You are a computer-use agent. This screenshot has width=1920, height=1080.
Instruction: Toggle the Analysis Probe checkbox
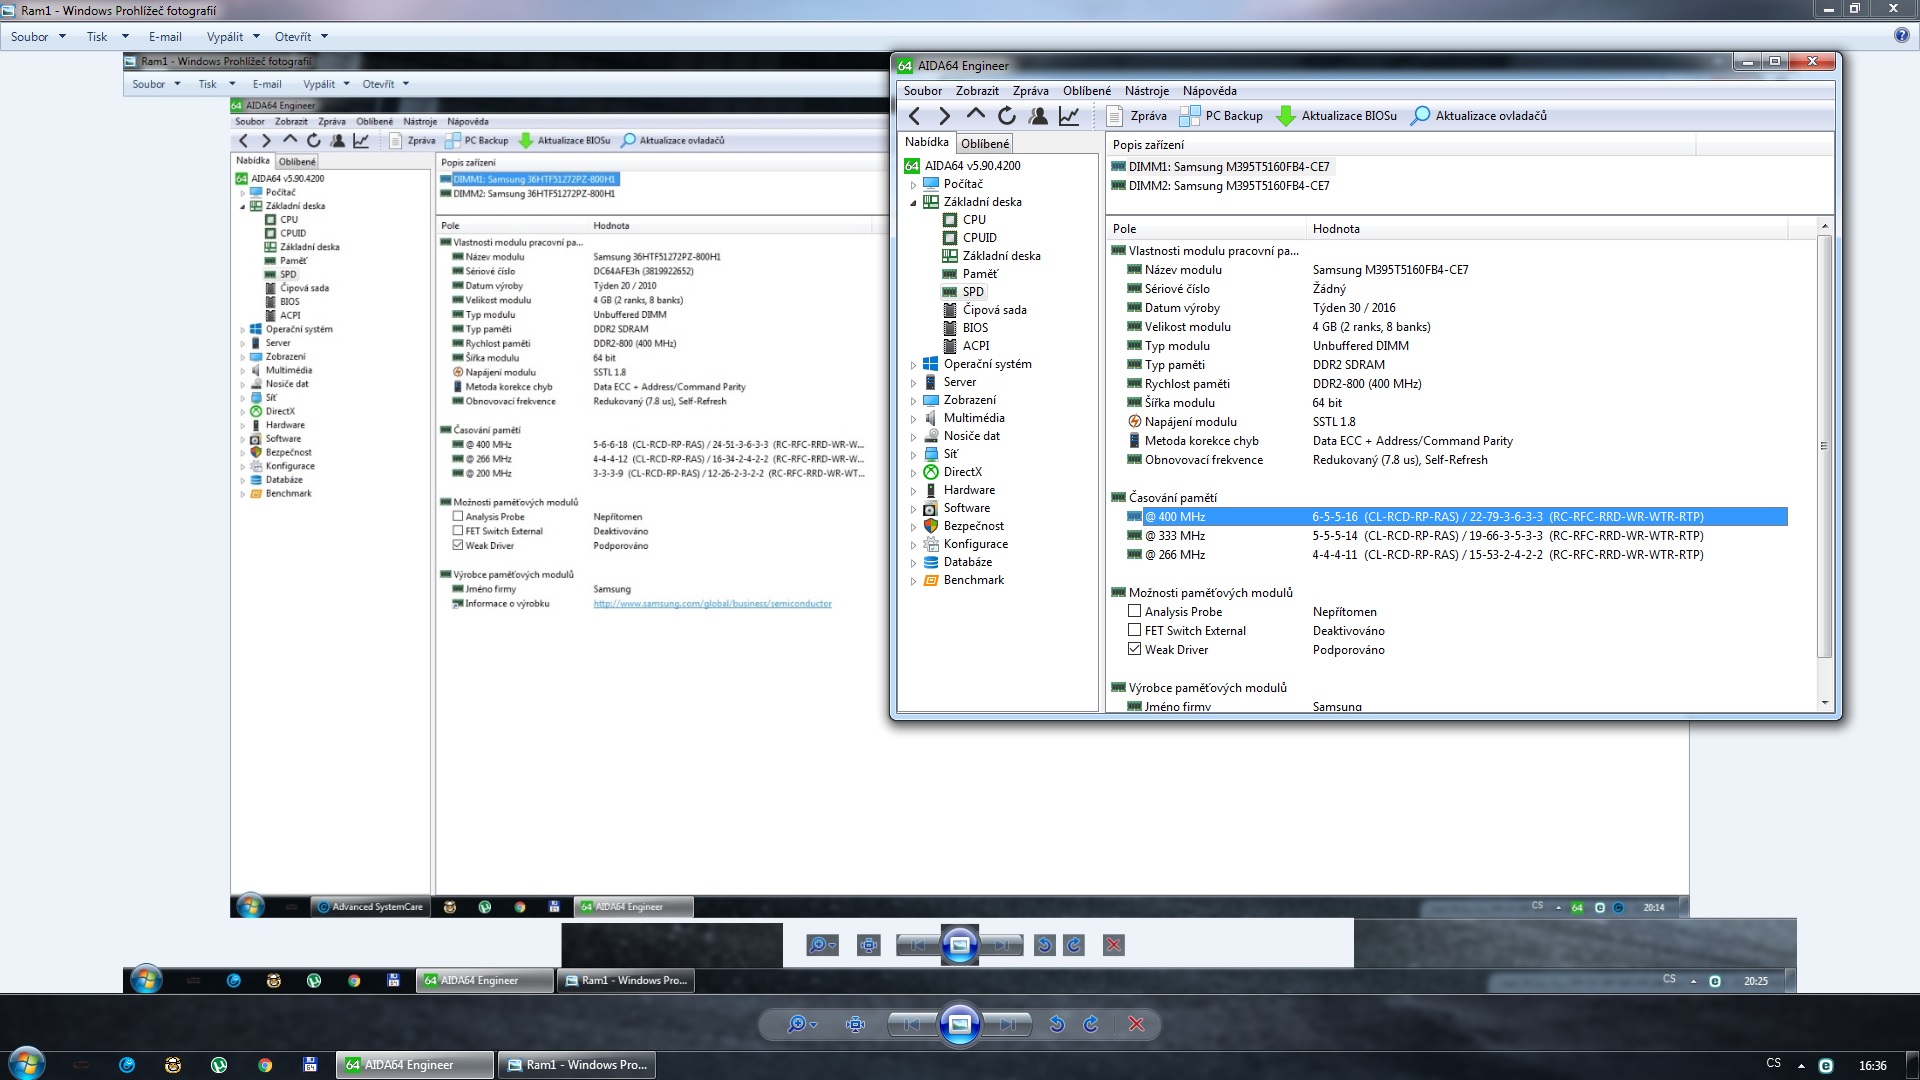1134,611
